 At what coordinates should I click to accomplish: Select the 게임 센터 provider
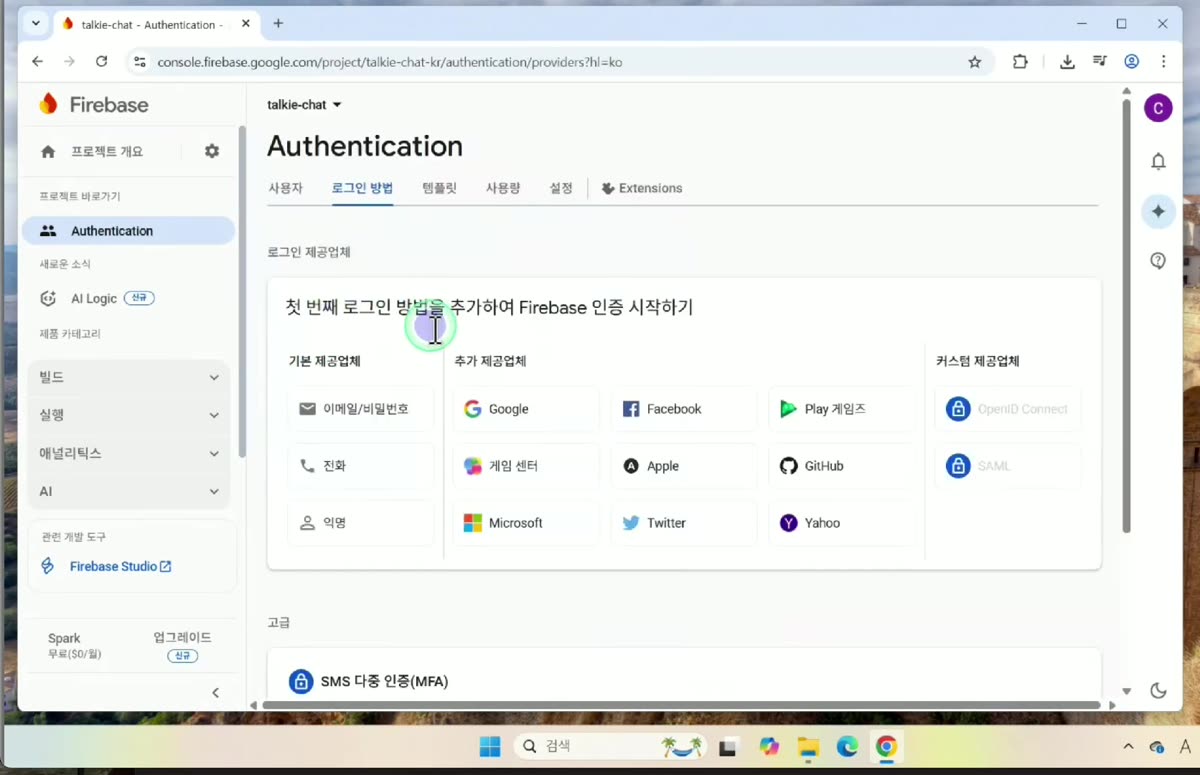[525, 466]
